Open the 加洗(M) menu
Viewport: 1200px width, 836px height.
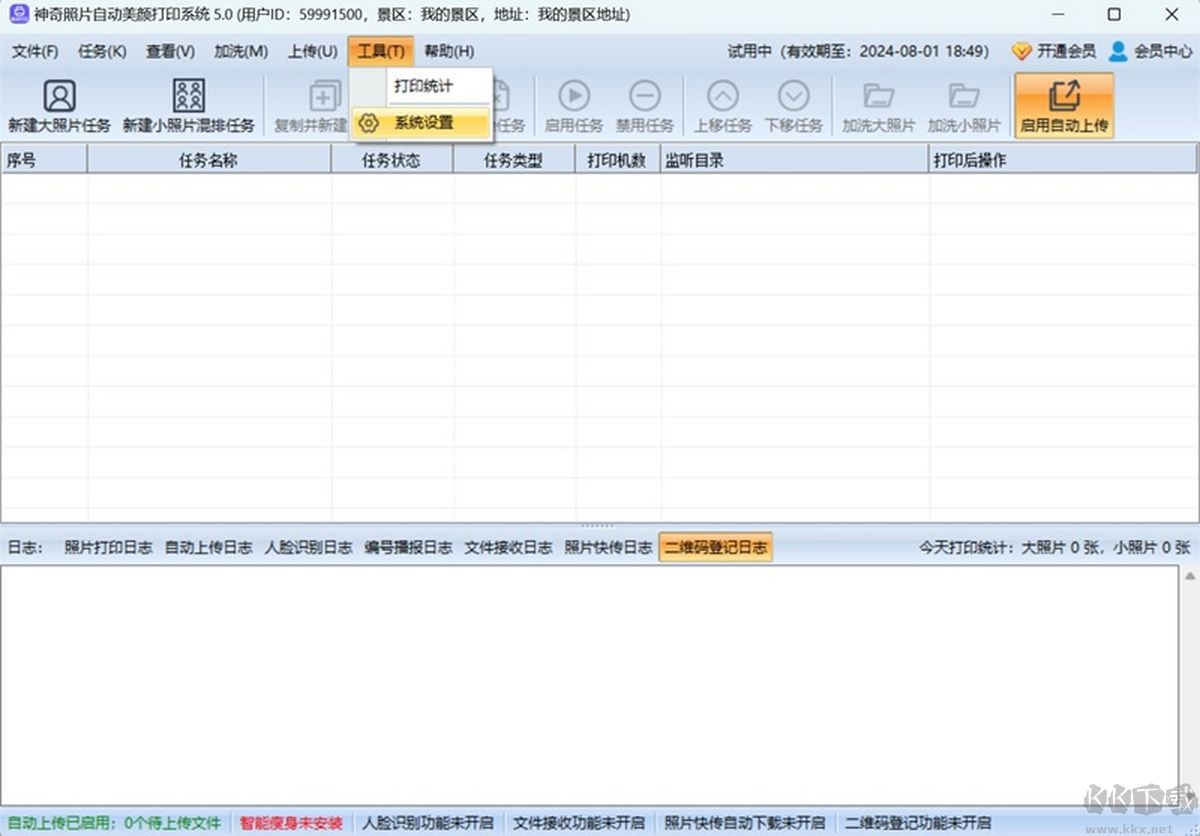point(240,51)
